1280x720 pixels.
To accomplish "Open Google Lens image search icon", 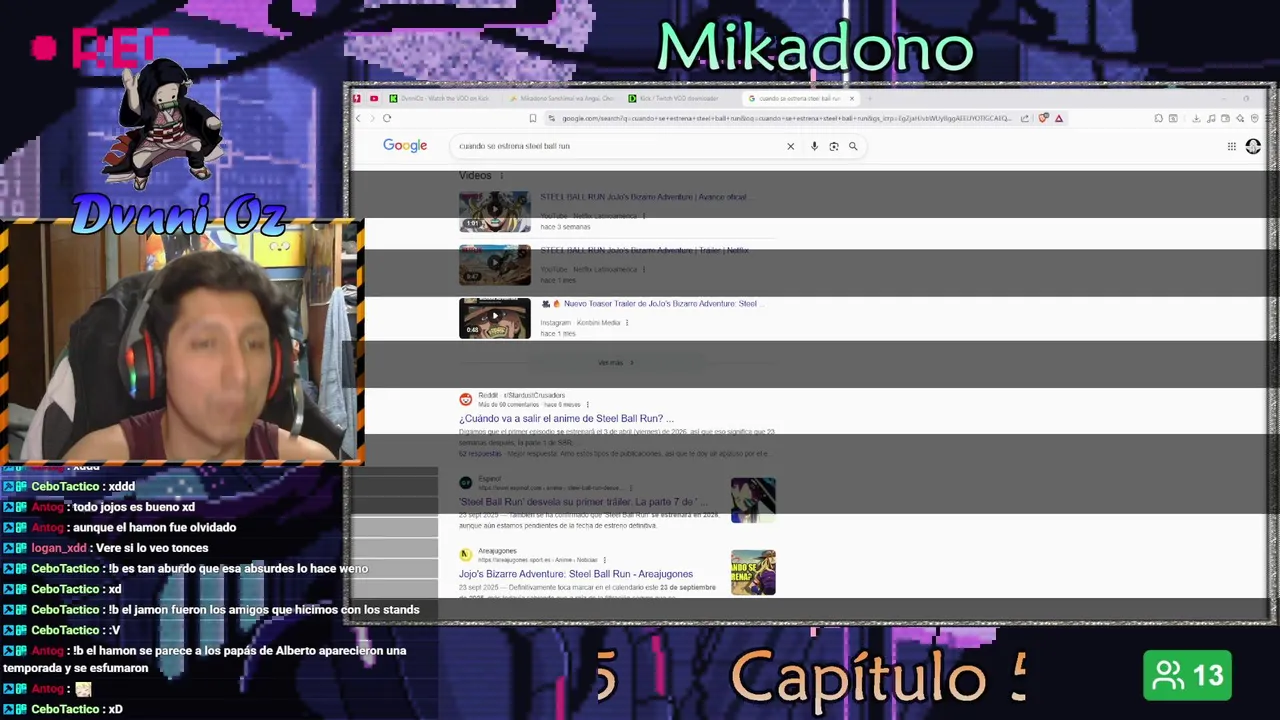I will [833, 146].
